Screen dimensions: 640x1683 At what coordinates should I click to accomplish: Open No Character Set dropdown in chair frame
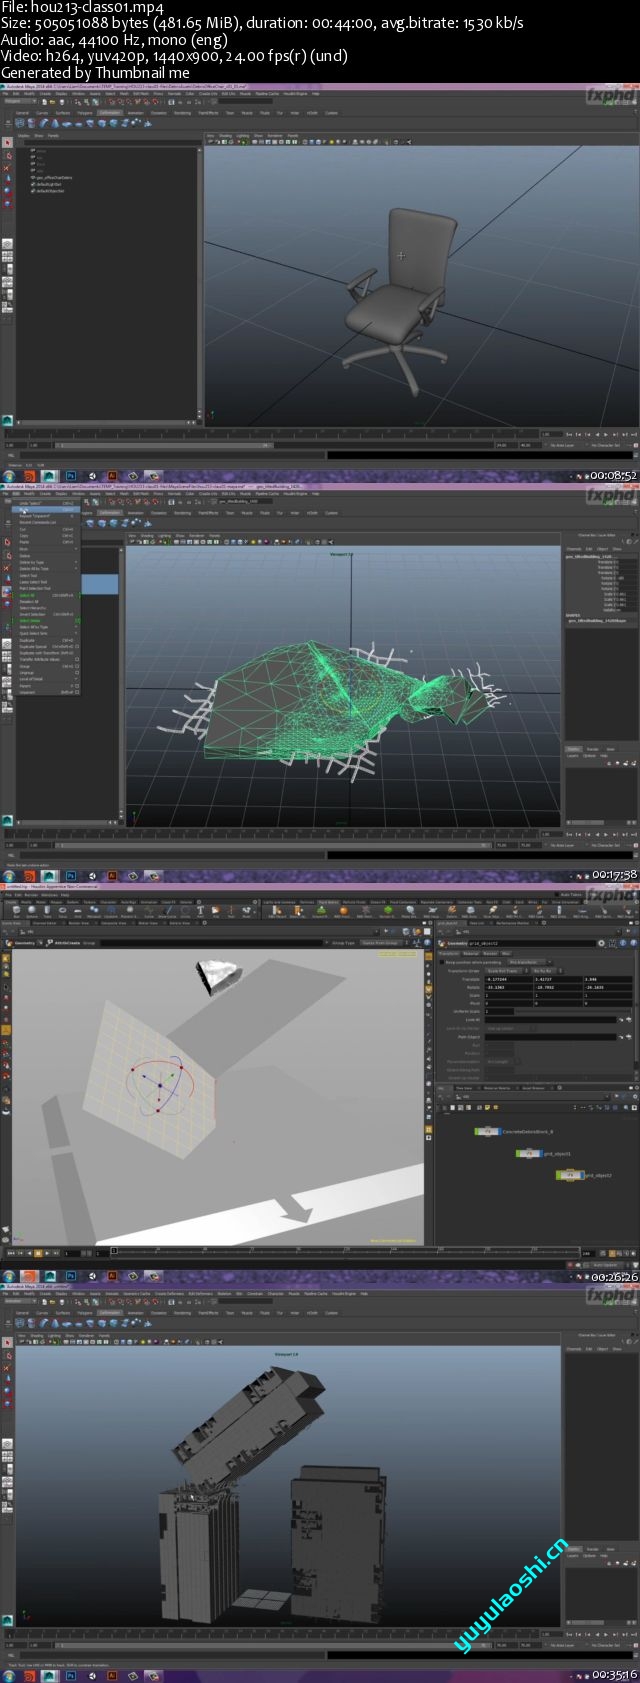604,445
